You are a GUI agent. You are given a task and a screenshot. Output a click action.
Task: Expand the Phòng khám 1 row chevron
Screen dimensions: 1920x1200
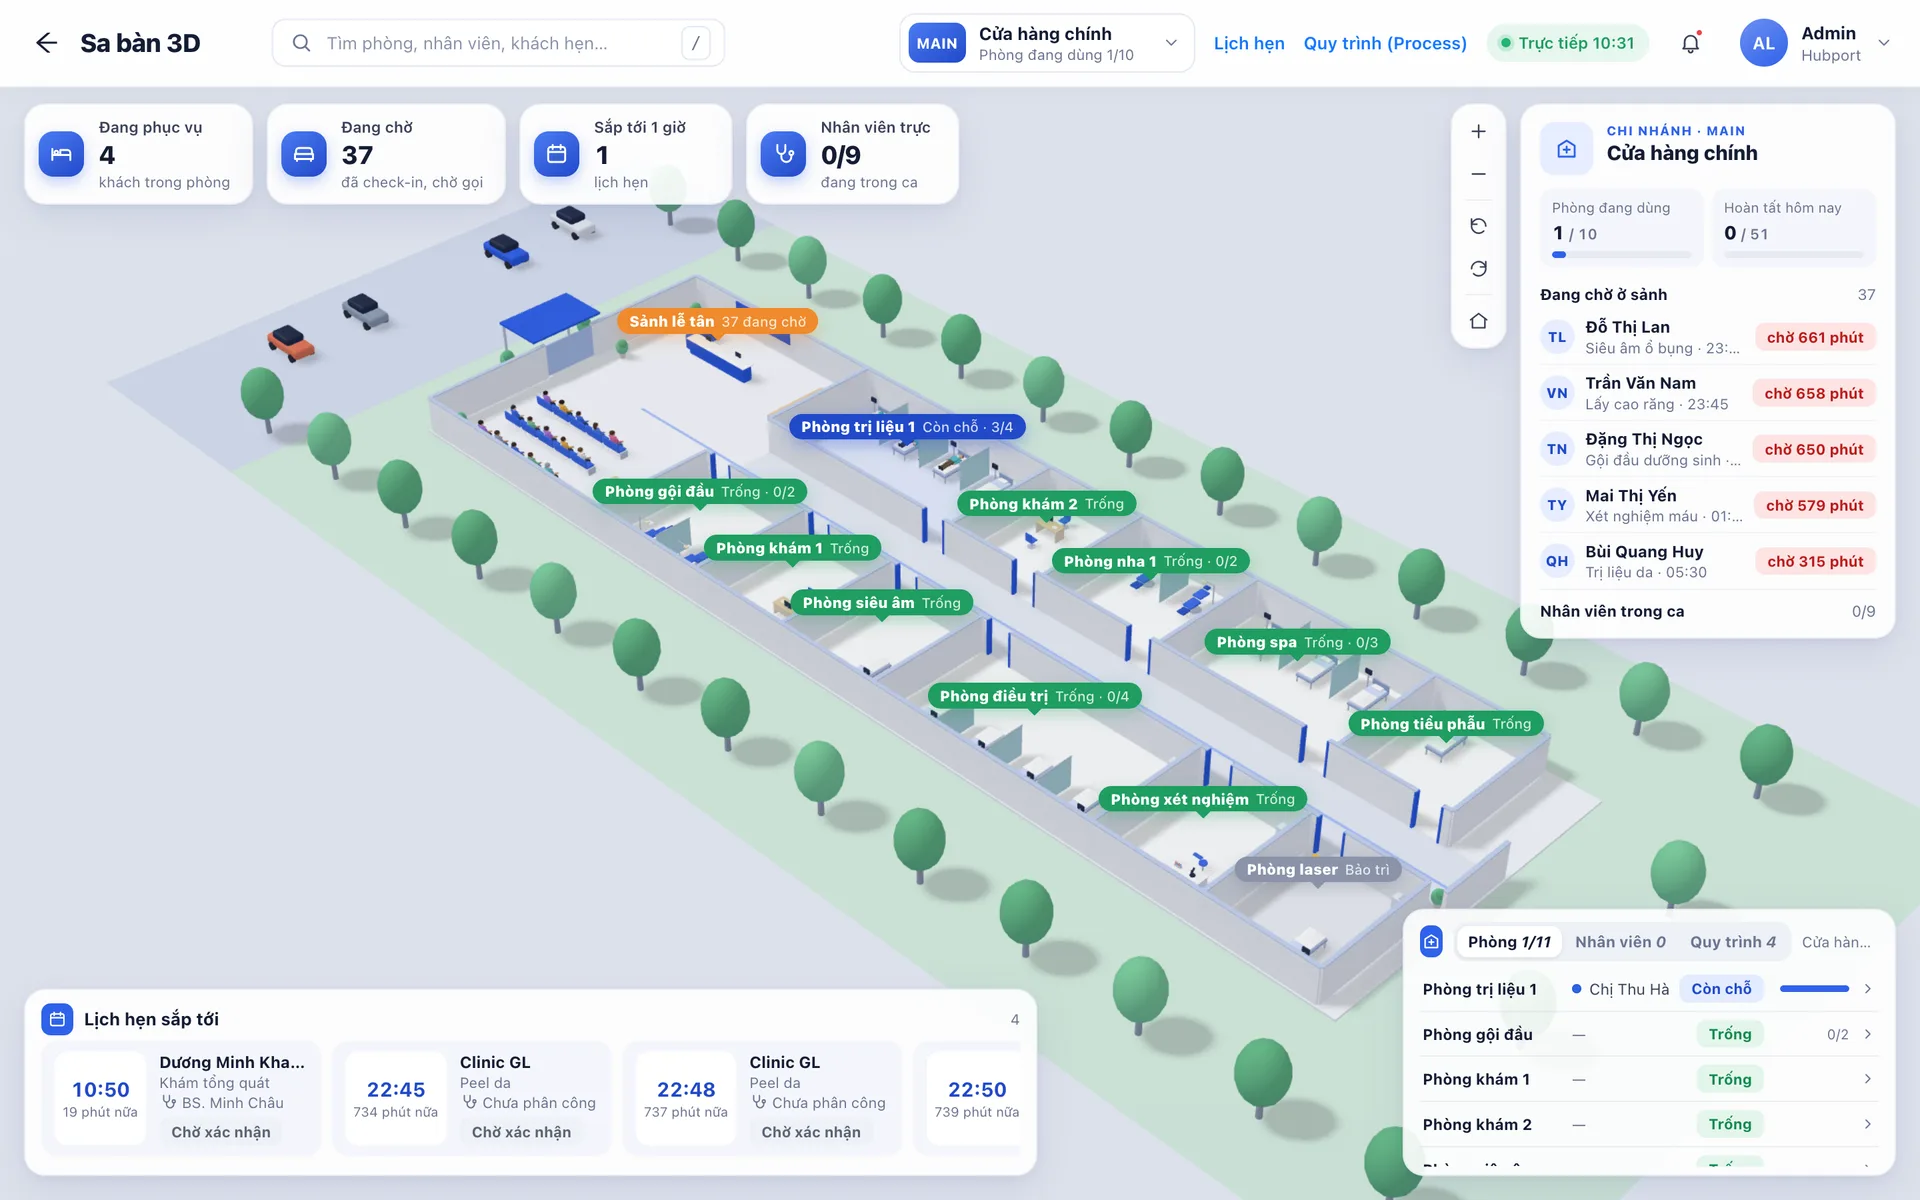pyautogui.click(x=1867, y=1079)
